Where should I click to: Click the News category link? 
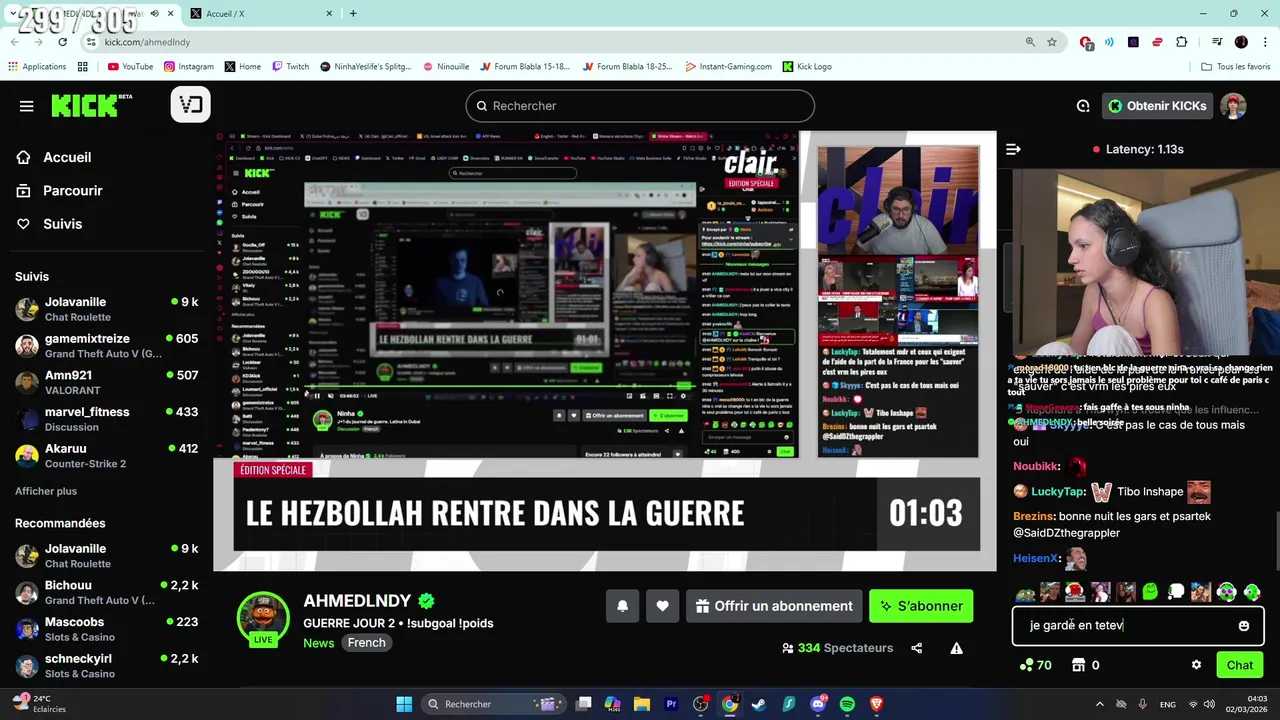tap(319, 643)
